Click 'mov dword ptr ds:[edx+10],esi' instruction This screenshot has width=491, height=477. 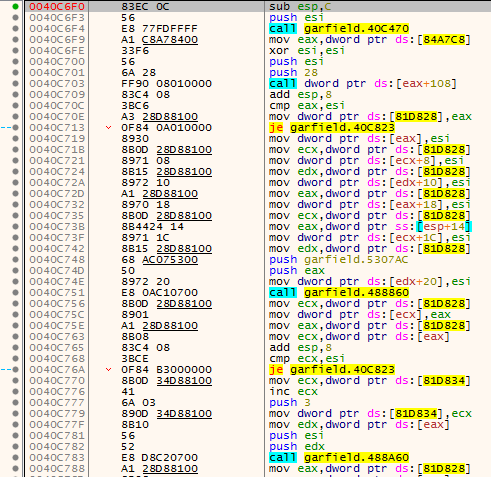point(370,183)
